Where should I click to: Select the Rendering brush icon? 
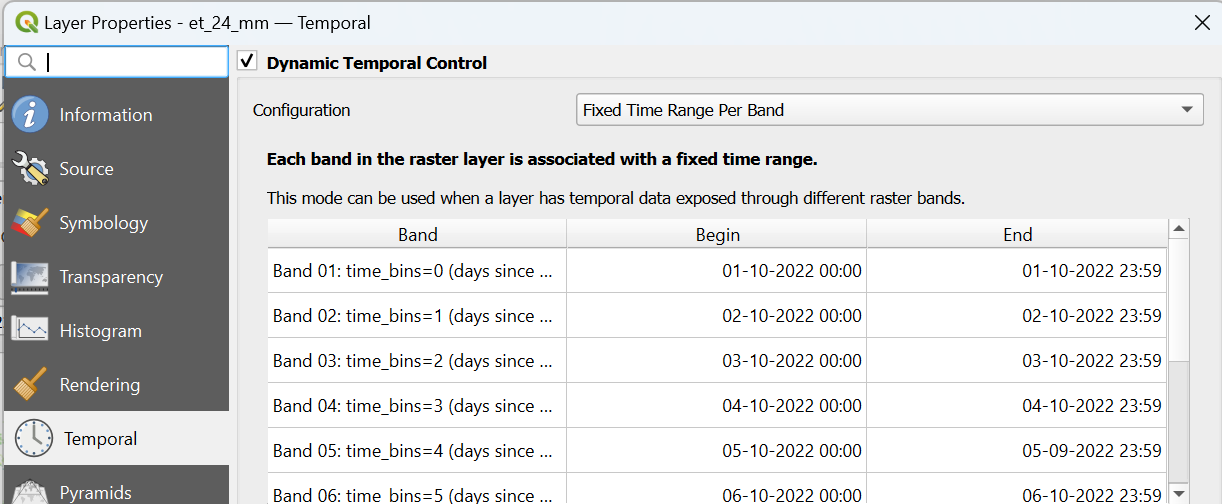30,385
